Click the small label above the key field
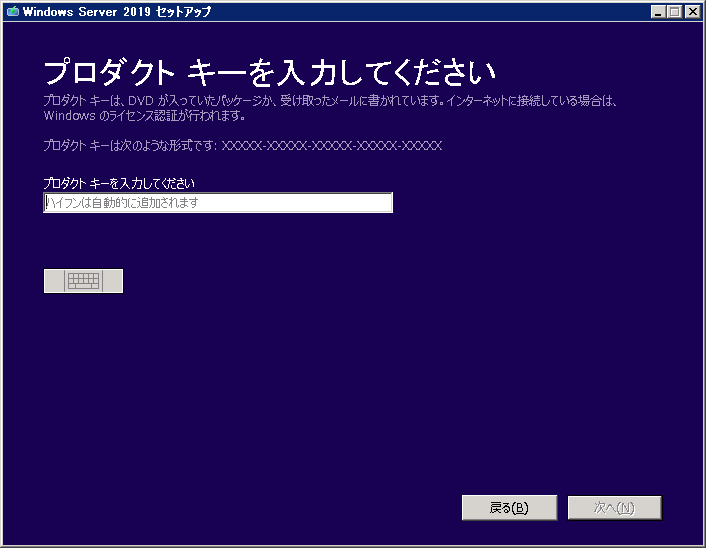The width and height of the screenshot is (706, 548). coord(119,183)
